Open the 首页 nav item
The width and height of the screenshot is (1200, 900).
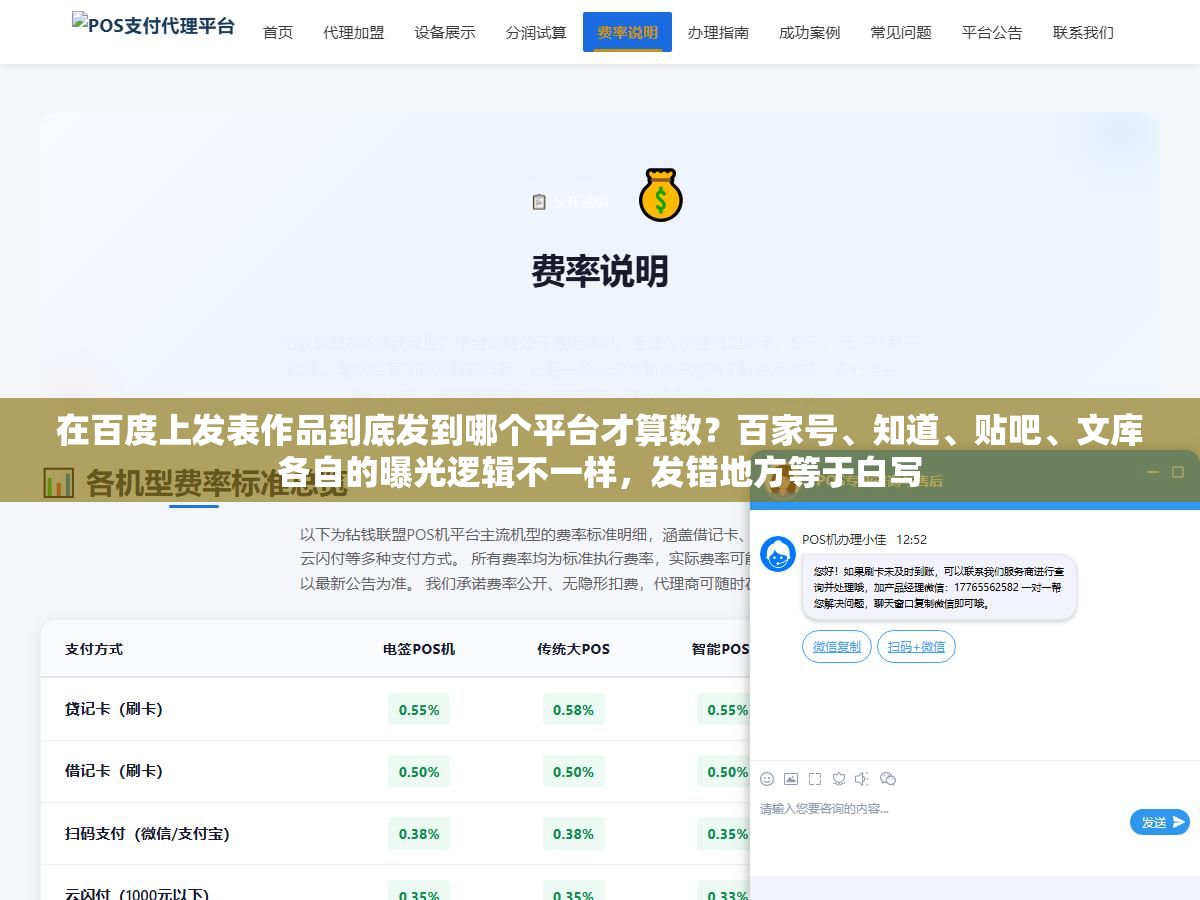(278, 32)
